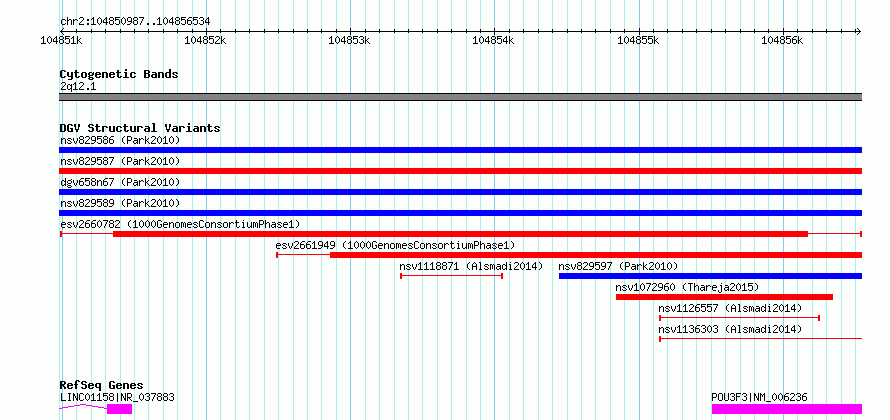Click the ruler's right-pointing arrowhead
Viewport: 890px width, 420px height.
858,31
